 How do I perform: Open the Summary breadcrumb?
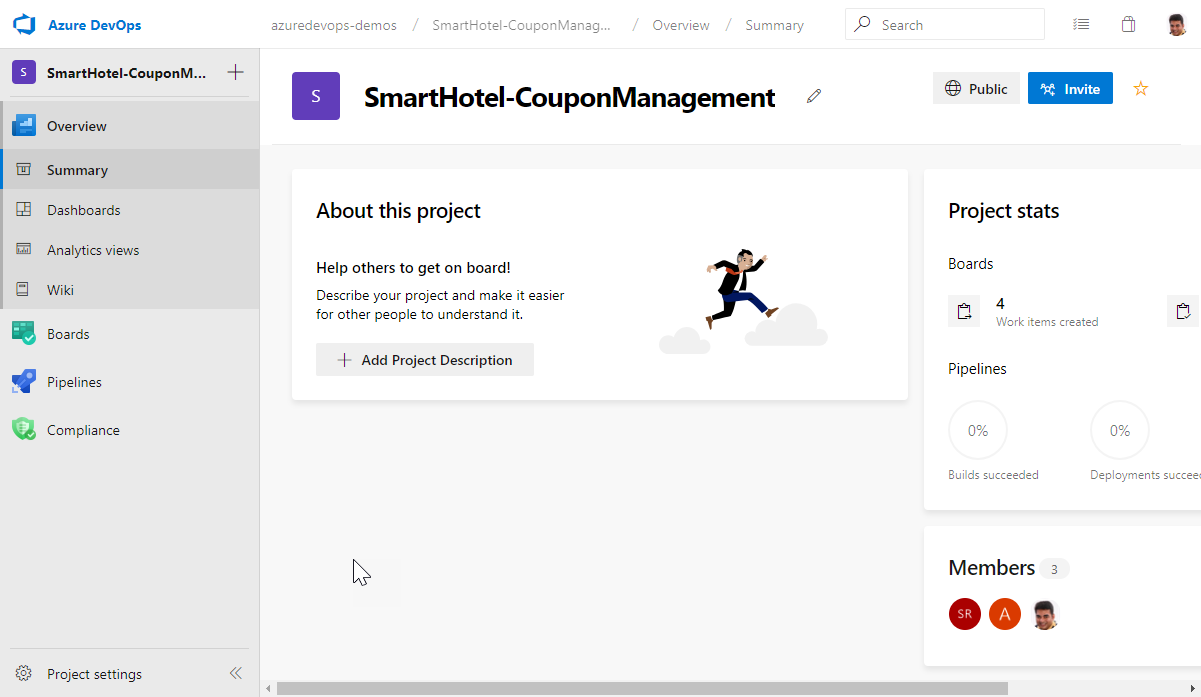774,25
